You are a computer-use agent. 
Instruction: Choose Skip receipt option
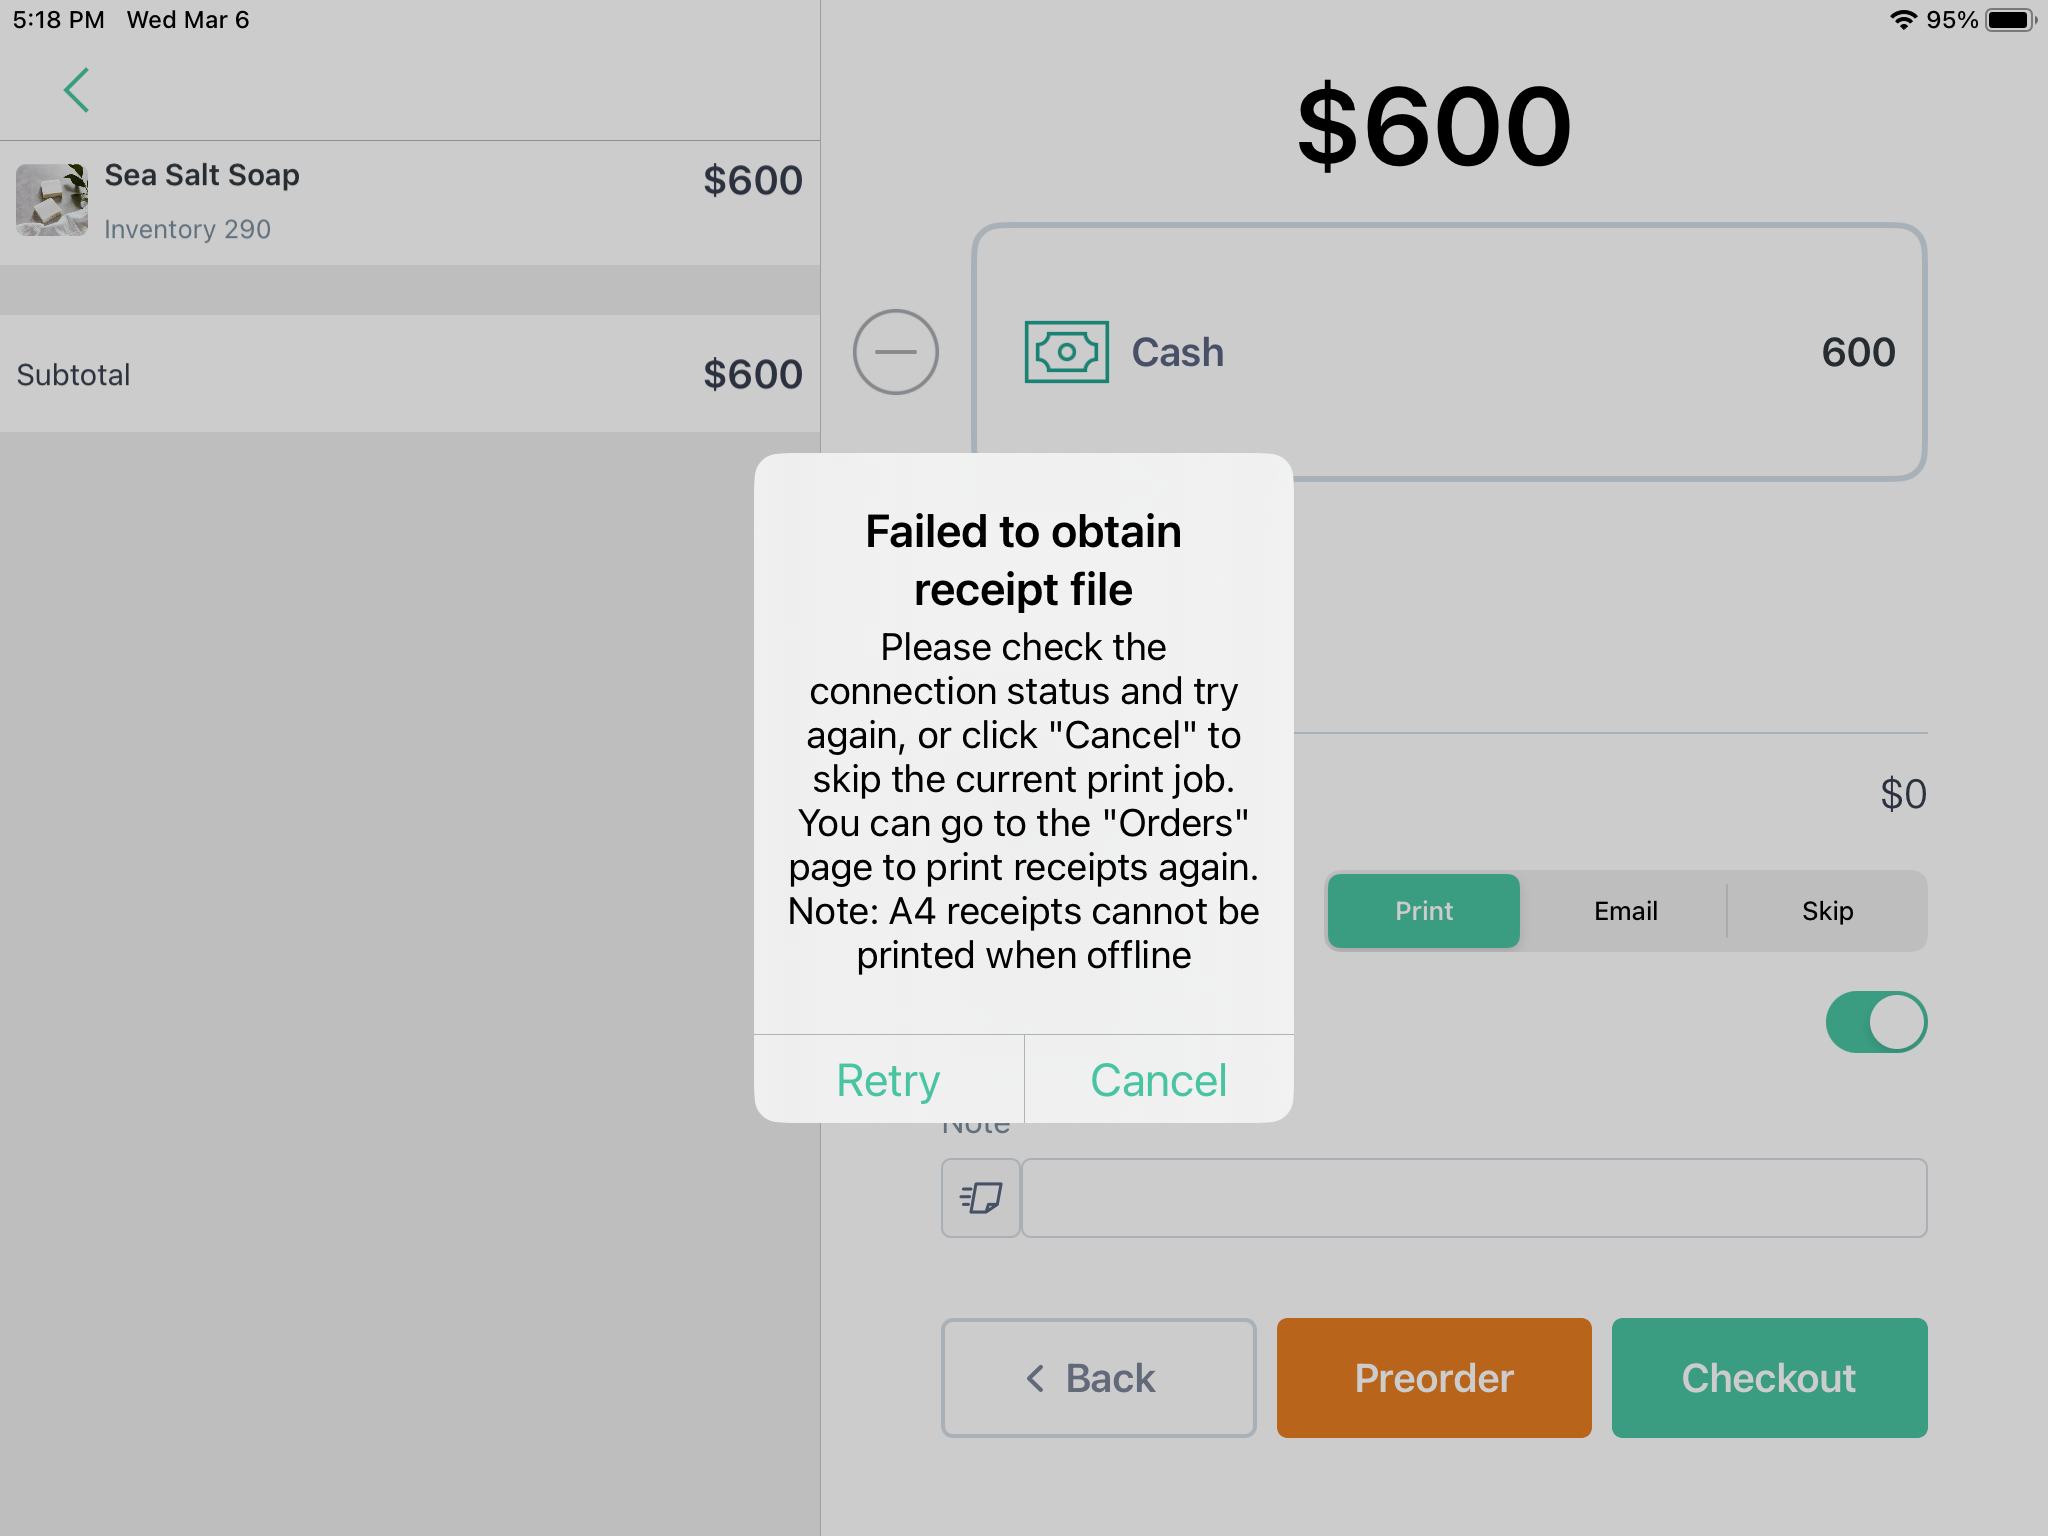[1827, 911]
